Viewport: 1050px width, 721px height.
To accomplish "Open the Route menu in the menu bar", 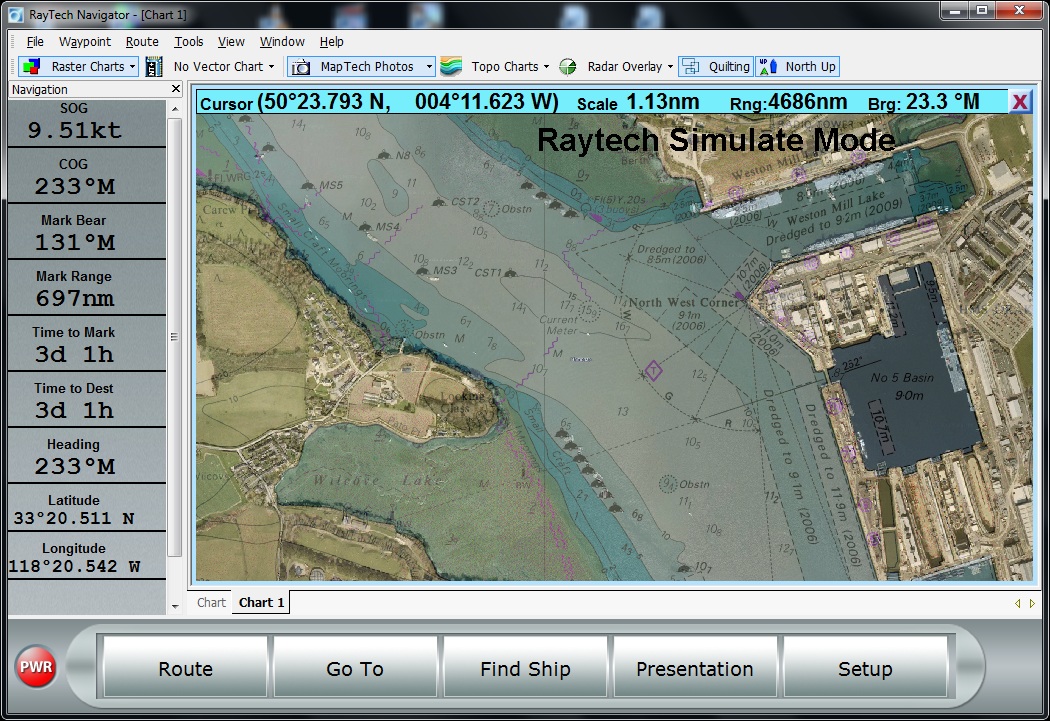I will (x=142, y=42).
